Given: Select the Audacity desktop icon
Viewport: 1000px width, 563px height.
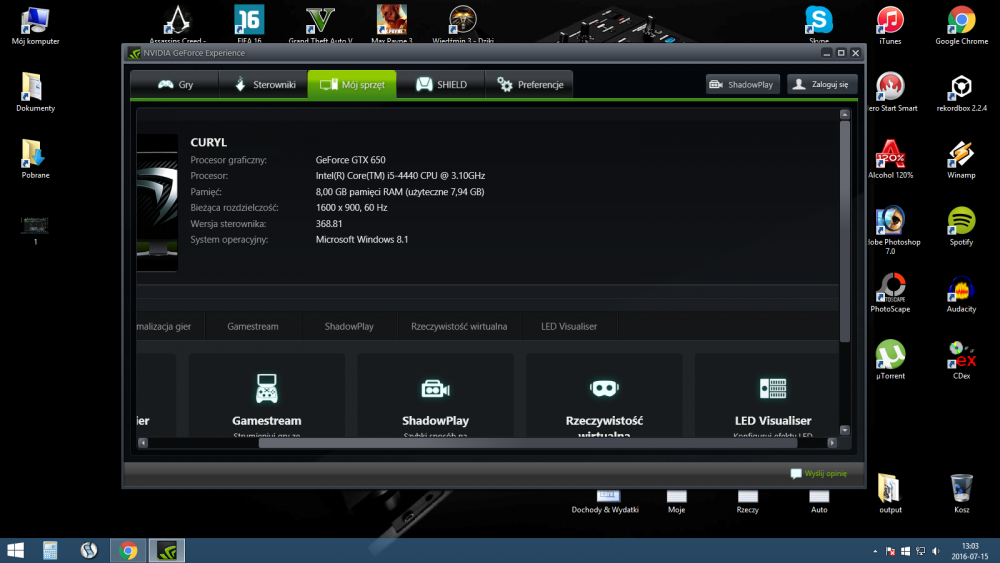Looking at the screenshot, I should 961,293.
